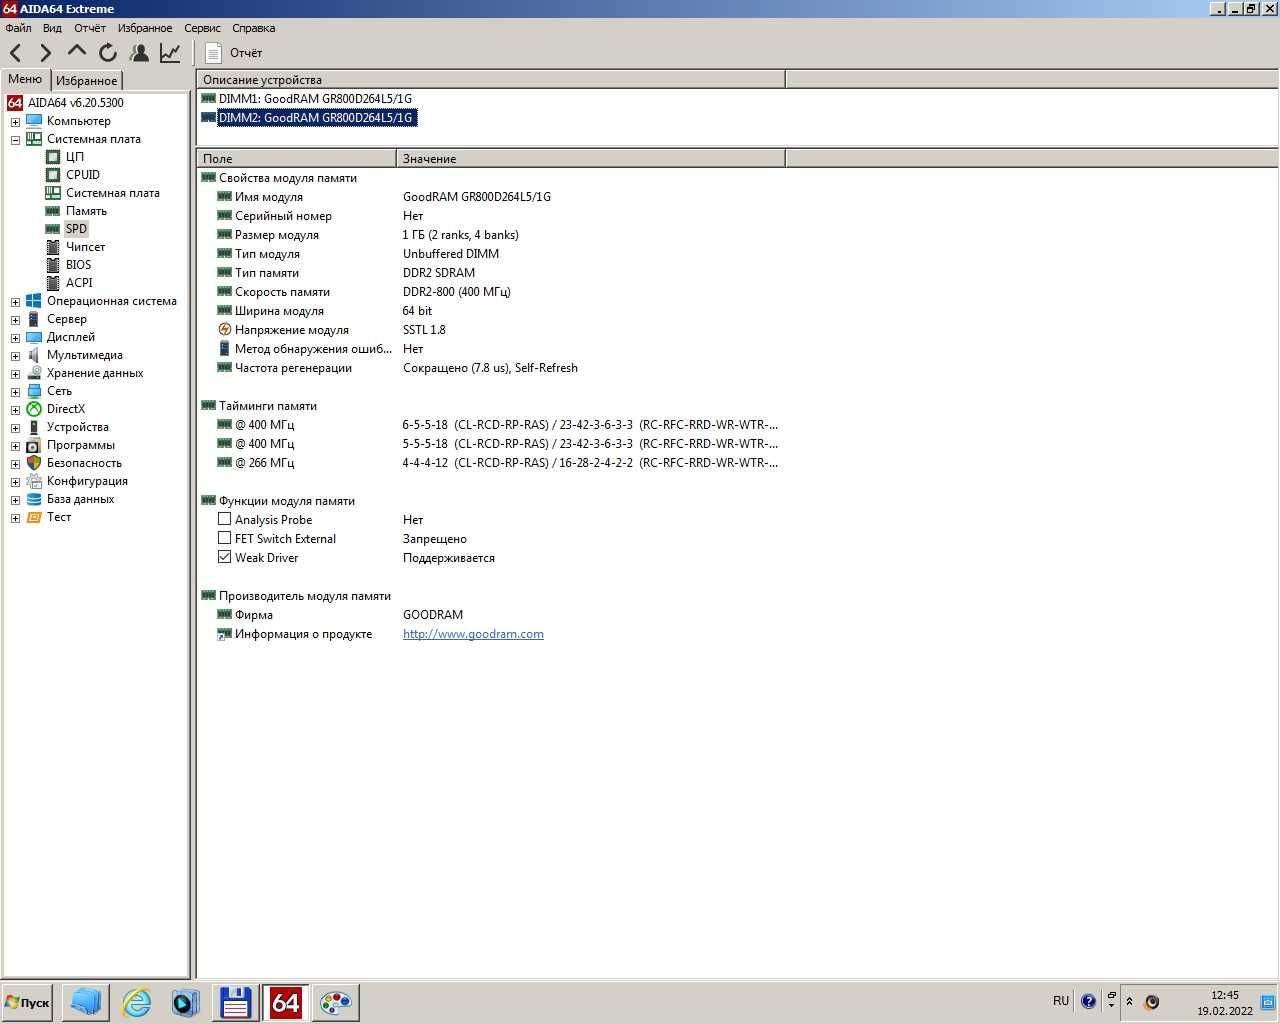Go up one level with Up arrow
The image size is (1280, 1024).
click(77, 51)
